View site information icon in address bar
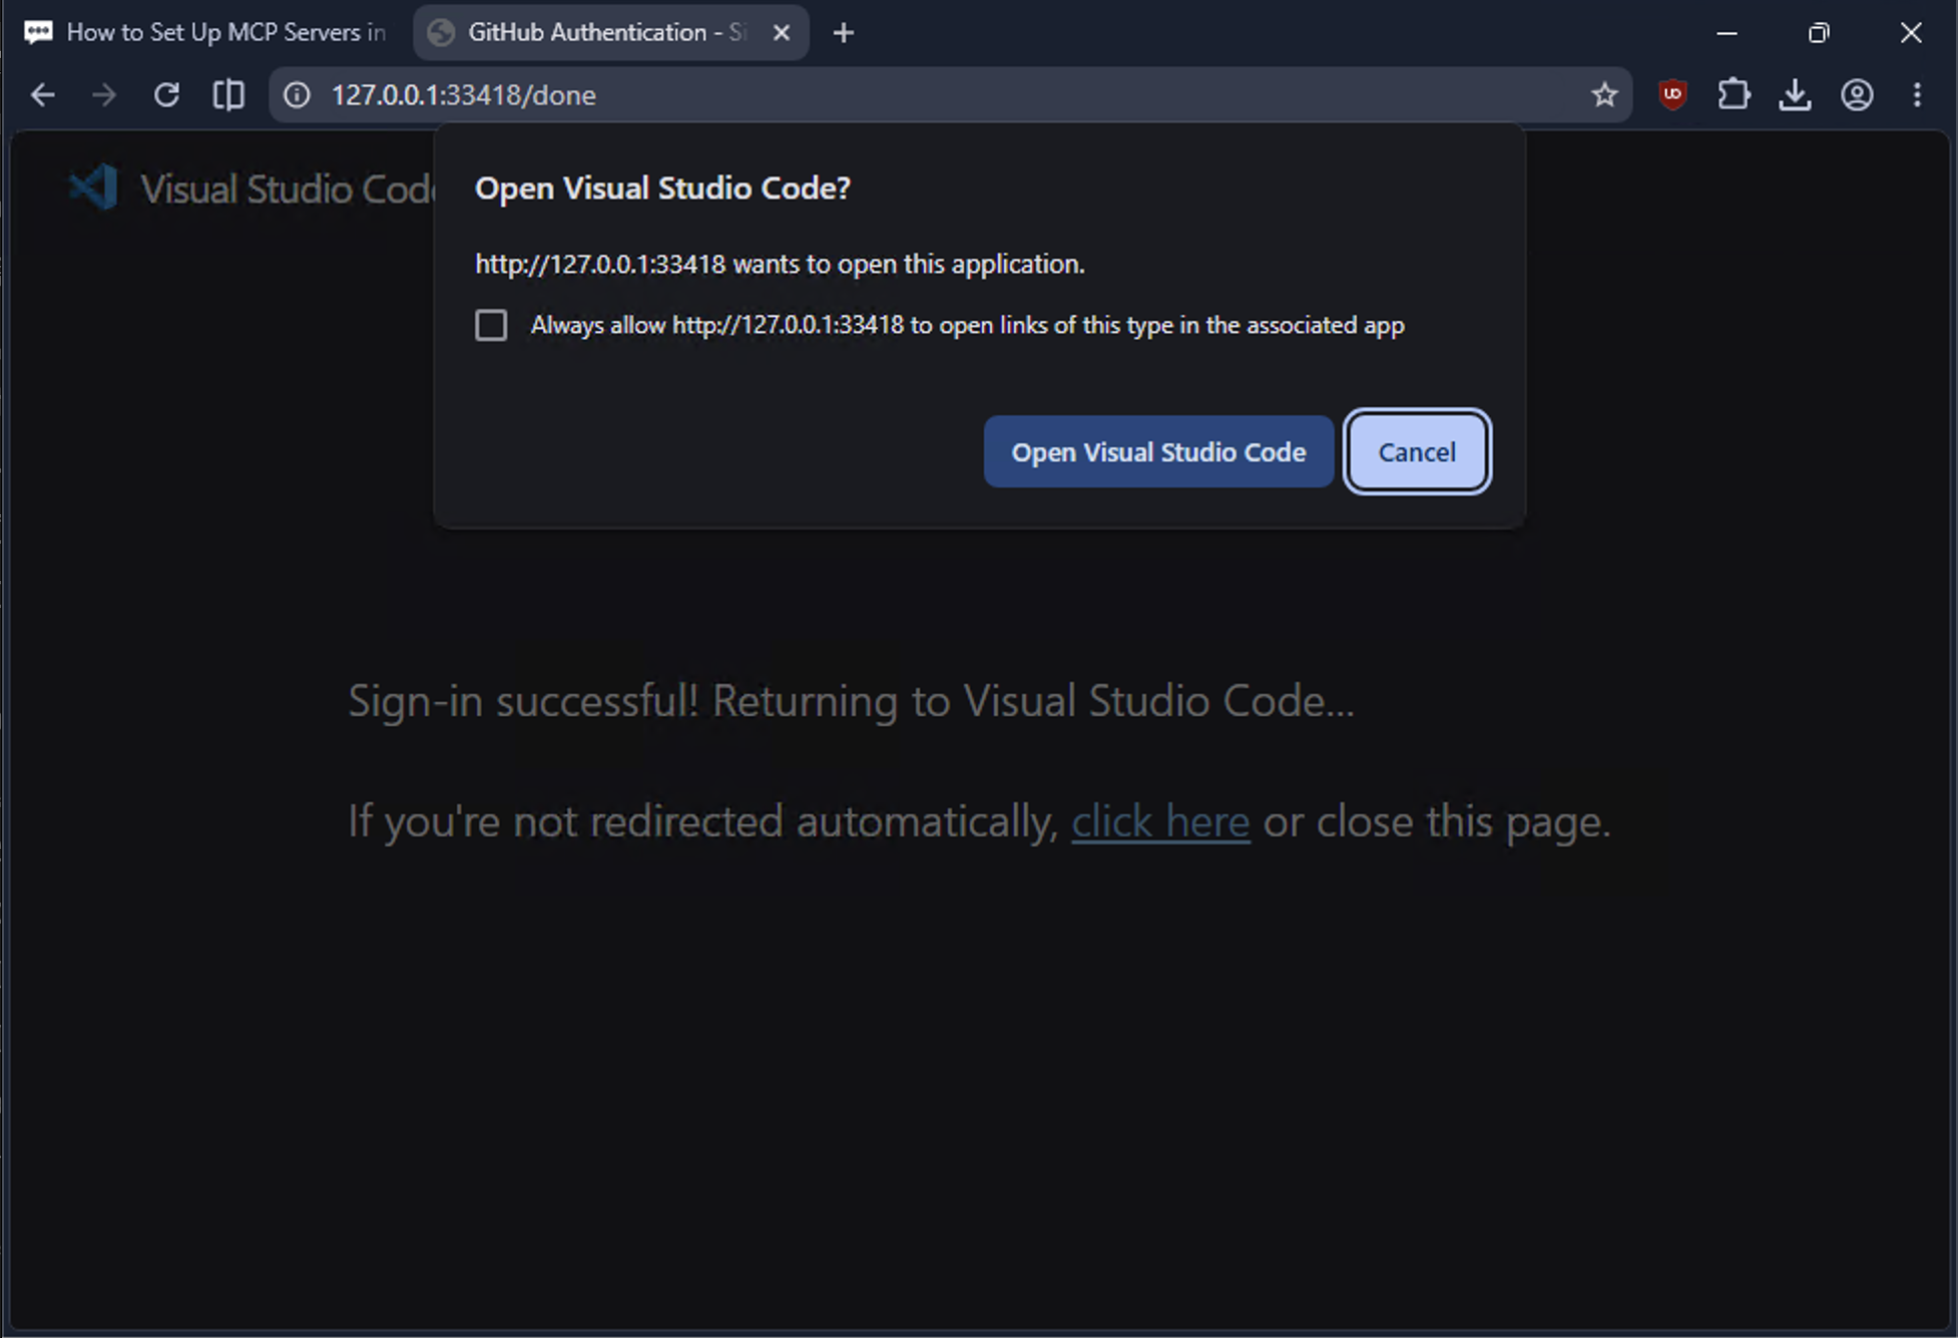This screenshot has height=1338, width=1958. tap(297, 95)
